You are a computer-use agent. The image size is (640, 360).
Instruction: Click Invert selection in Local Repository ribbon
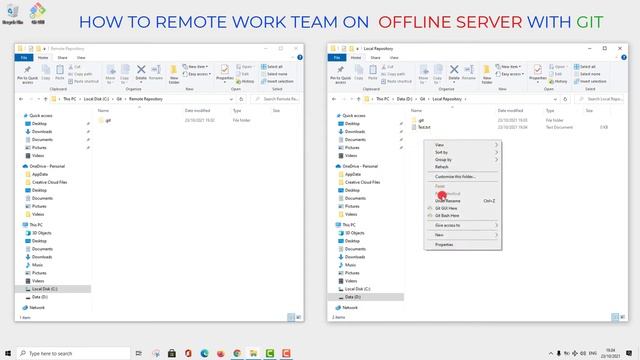(590, 81)
